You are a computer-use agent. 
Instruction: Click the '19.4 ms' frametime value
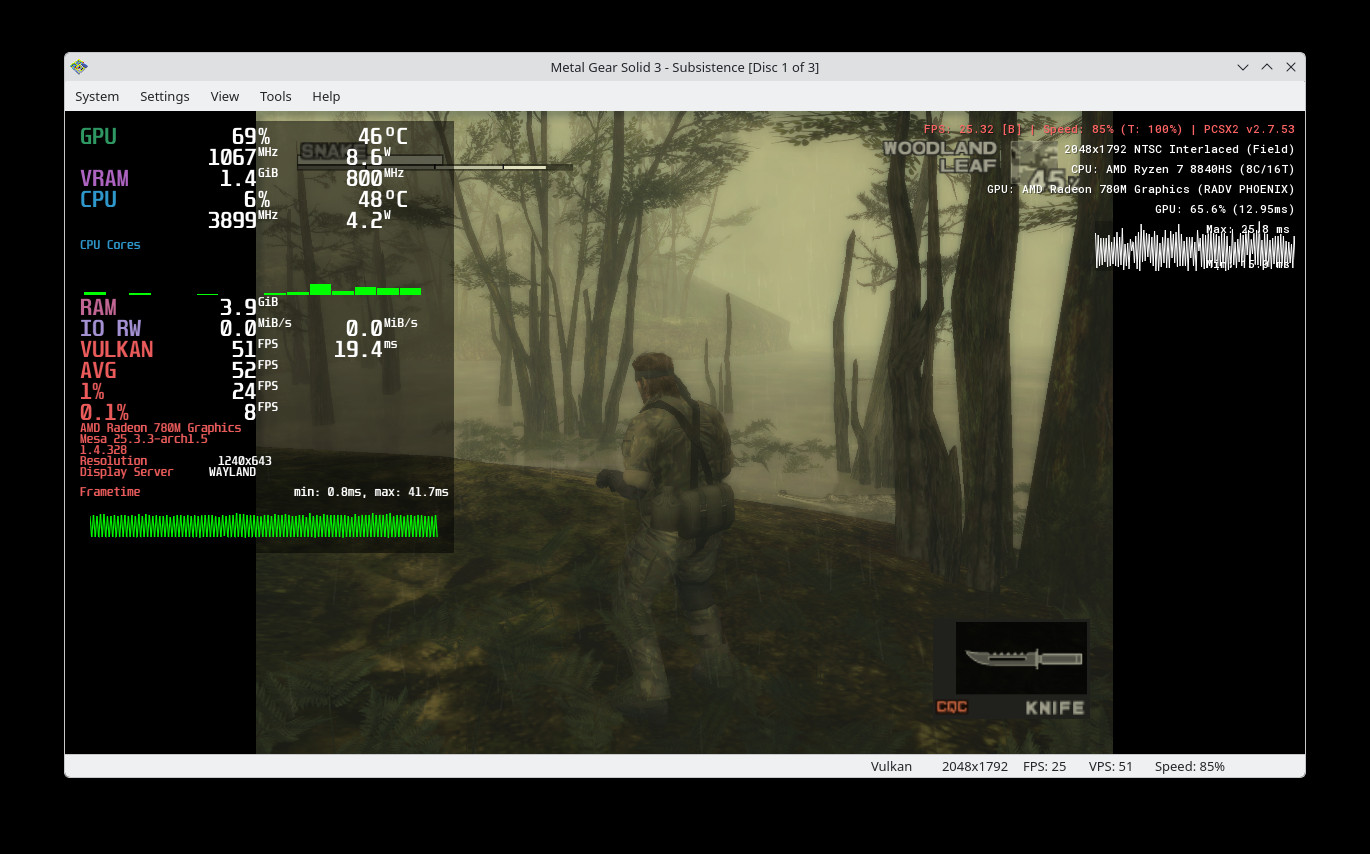click(365, 349)
